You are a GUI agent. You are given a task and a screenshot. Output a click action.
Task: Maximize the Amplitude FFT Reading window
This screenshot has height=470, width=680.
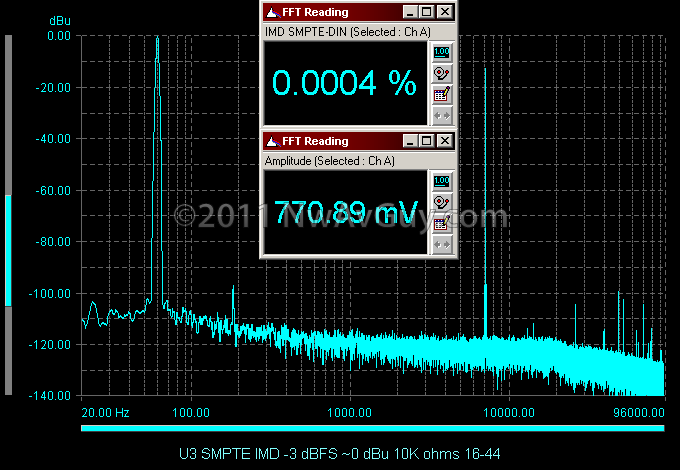coord(427,140)
